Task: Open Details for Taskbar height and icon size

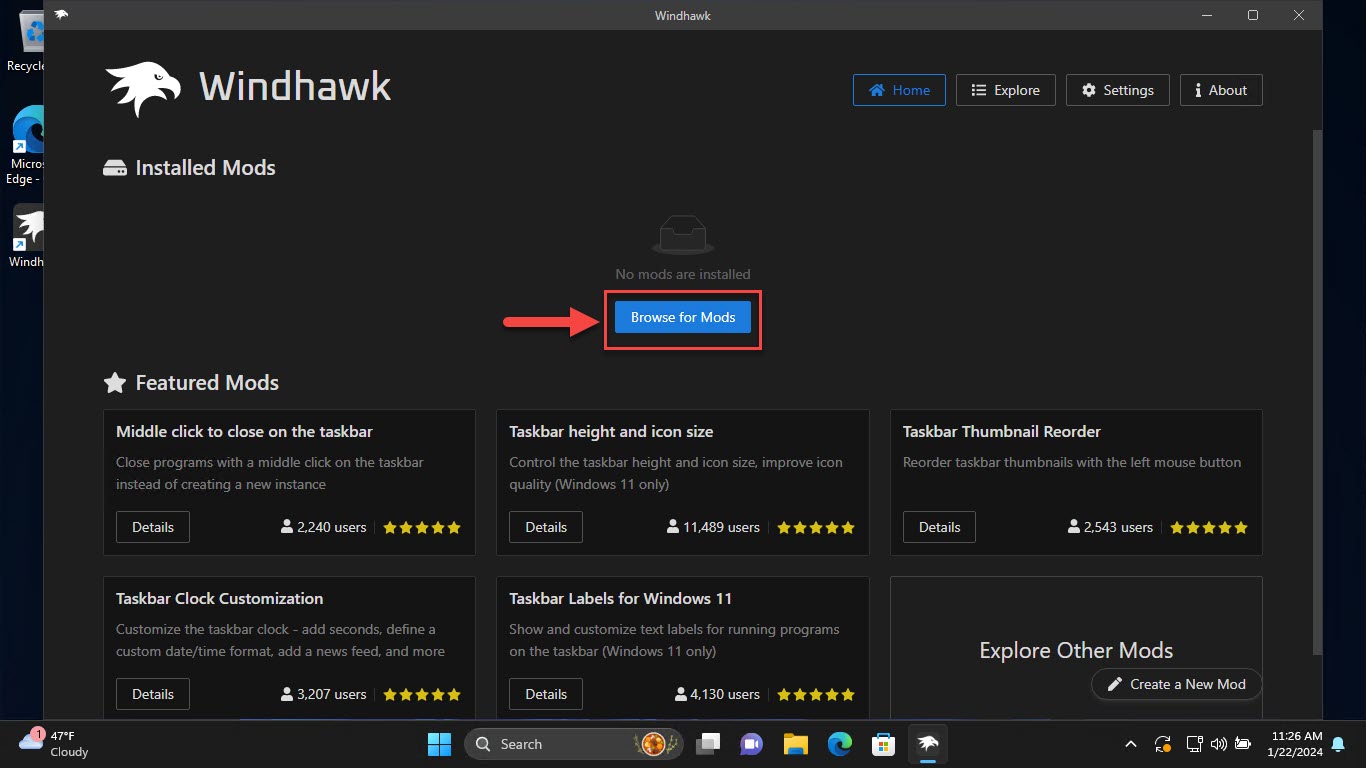Action: coord(546,527)
